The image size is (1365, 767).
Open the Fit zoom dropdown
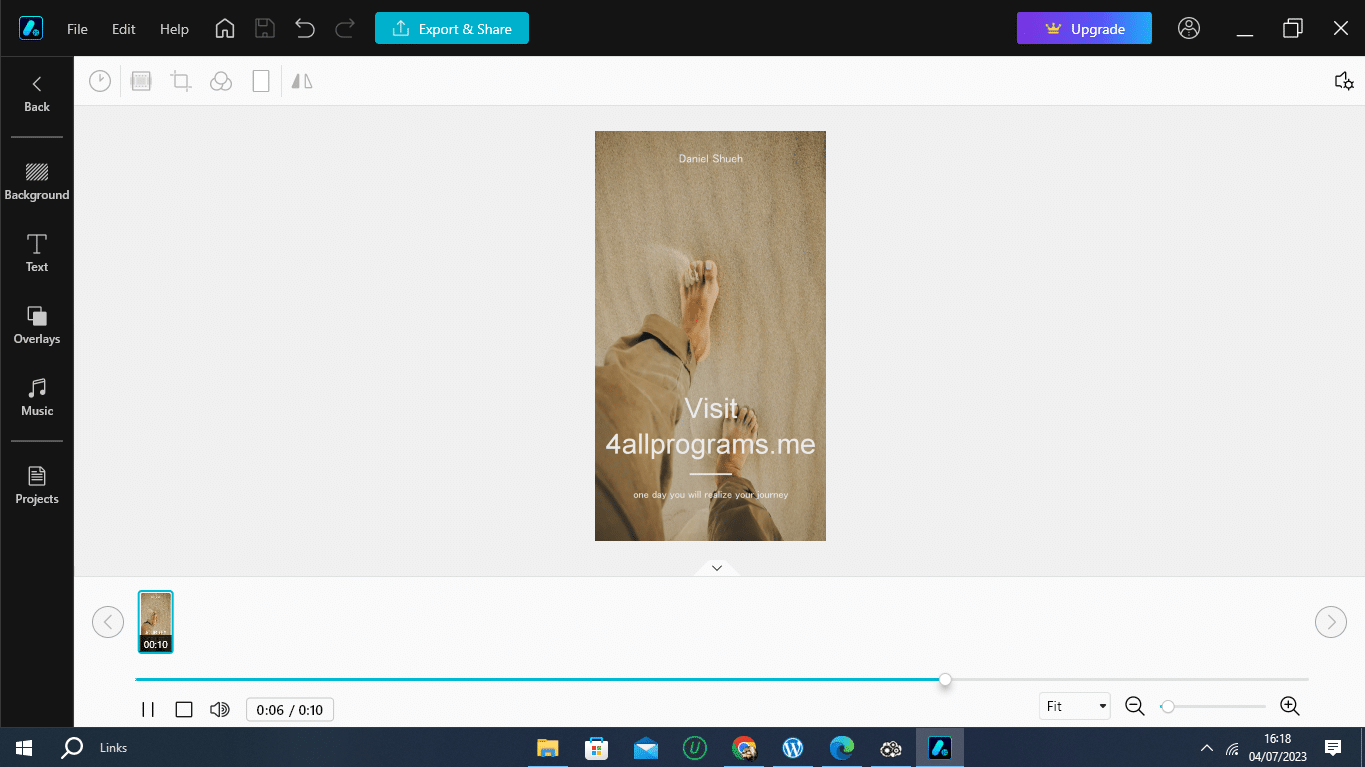click(x=1075, y=706)
